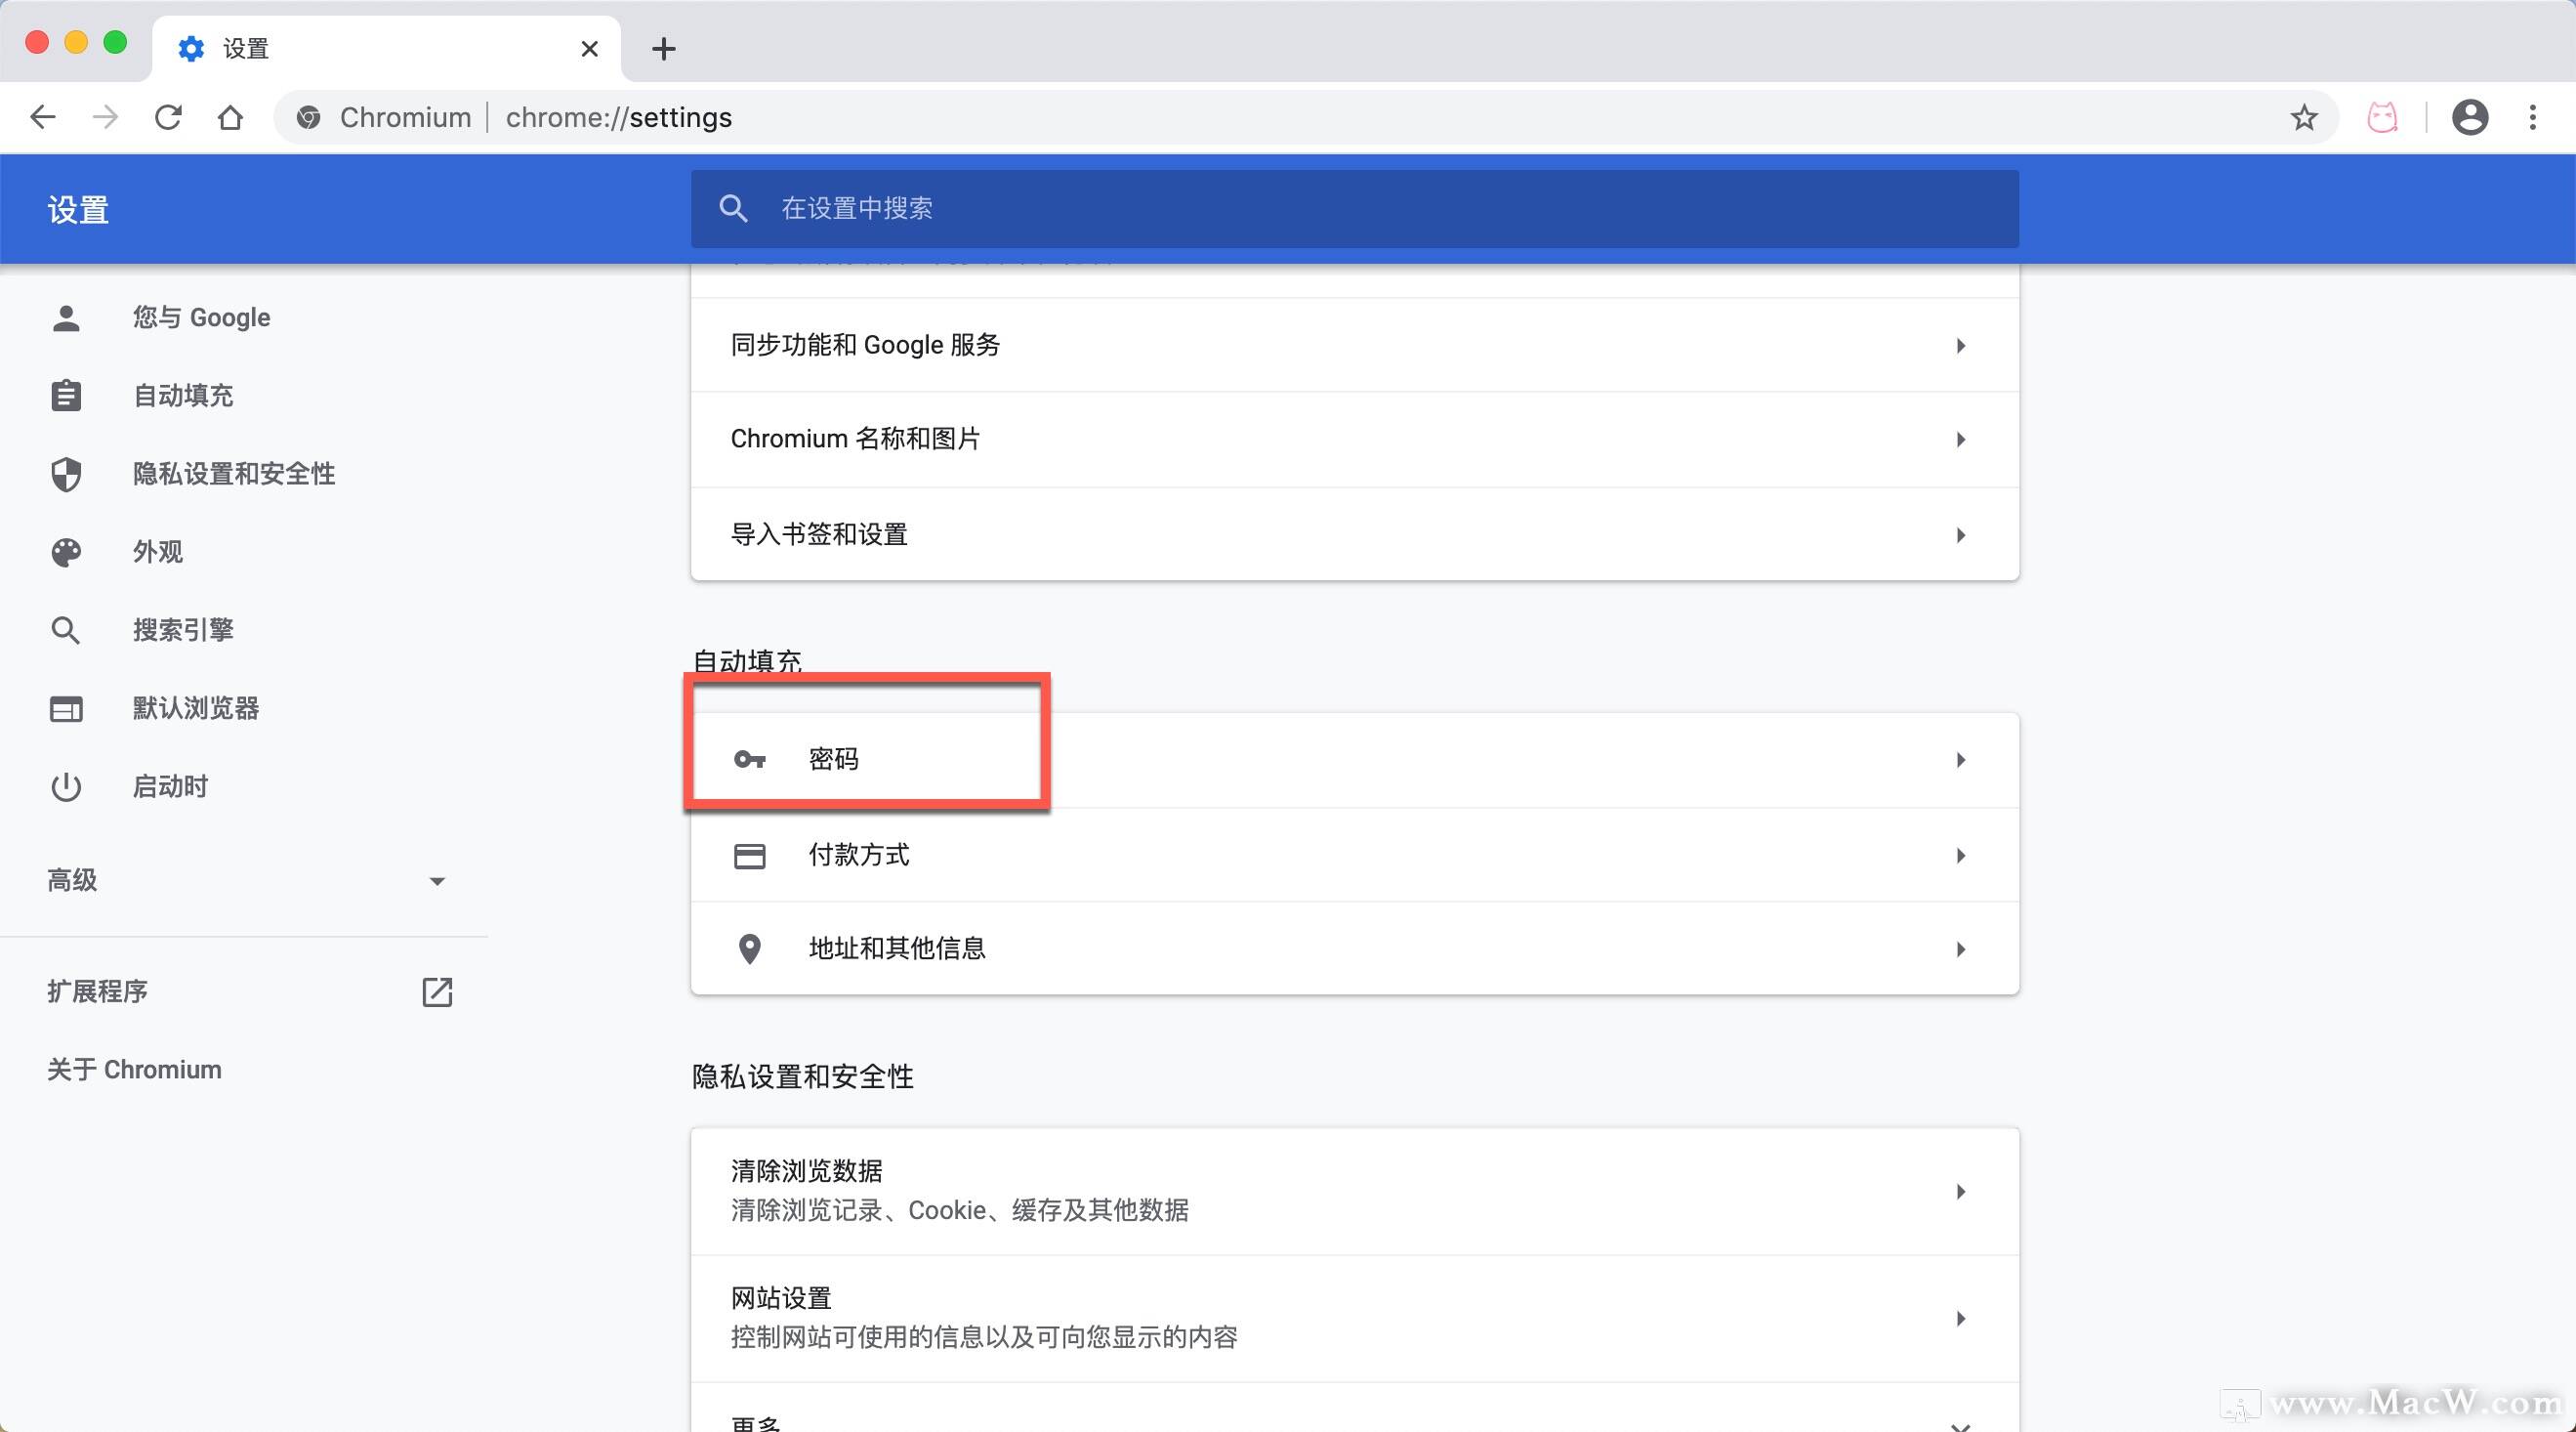Select the 设置 browser tab
This screenshot has height=1432, width=2576.
tap(386, 48)
